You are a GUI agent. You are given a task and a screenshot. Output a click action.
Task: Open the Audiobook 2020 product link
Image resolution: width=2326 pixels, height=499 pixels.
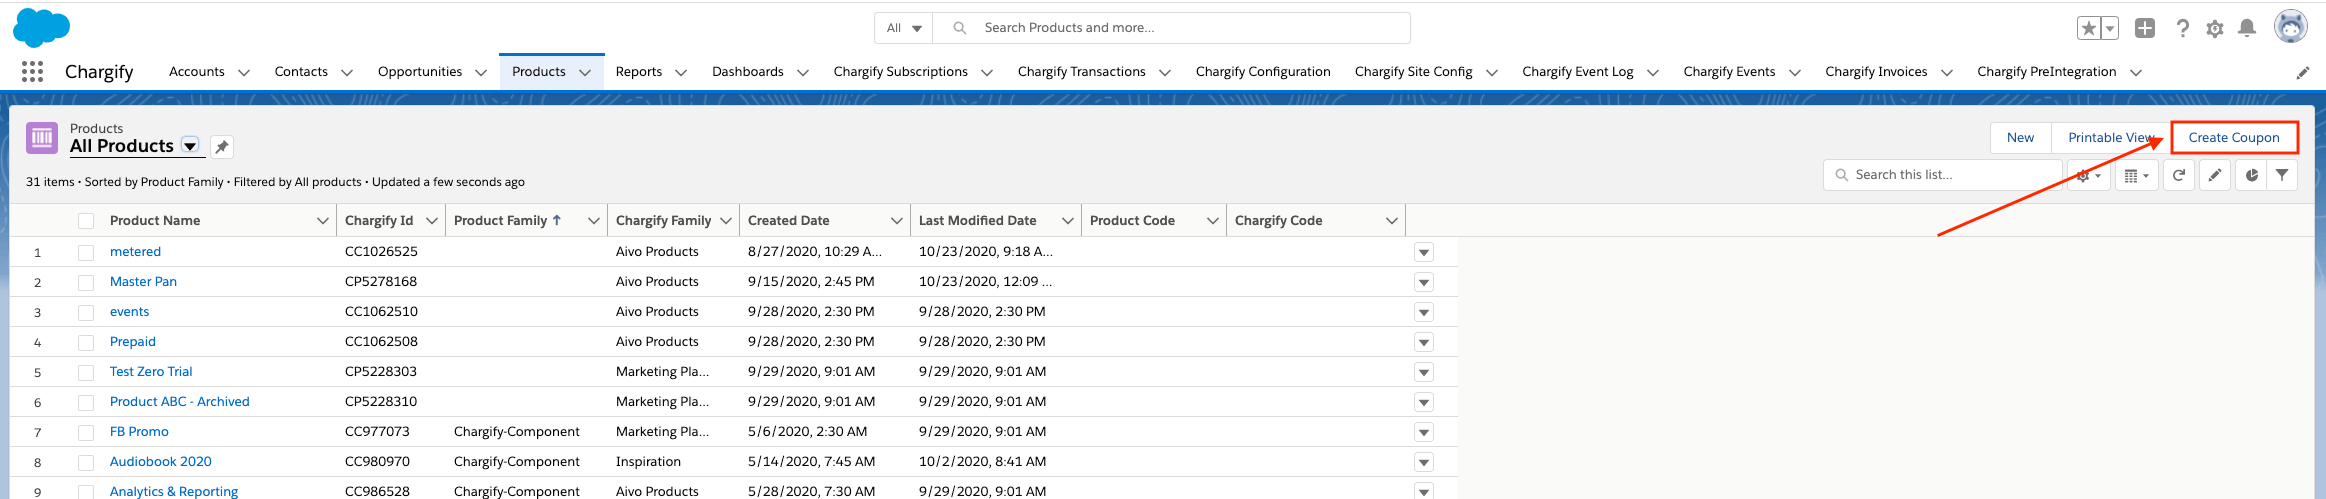coord(161,462)
